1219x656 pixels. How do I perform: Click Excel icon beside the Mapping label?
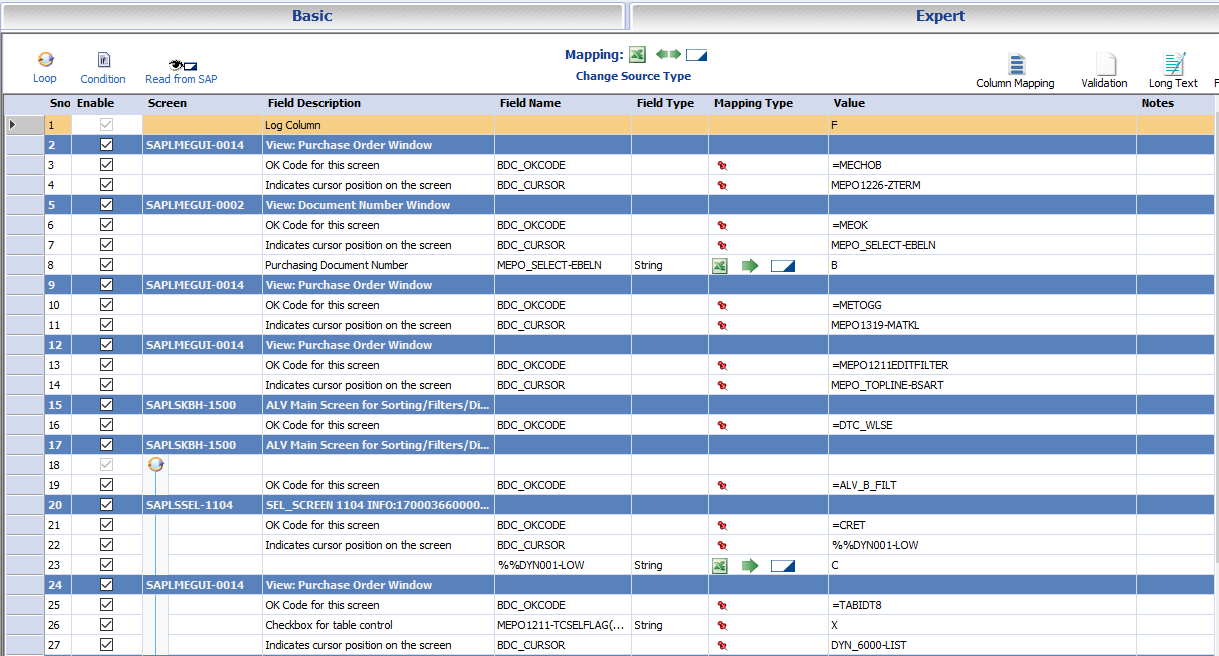click(x=638, y=55)
